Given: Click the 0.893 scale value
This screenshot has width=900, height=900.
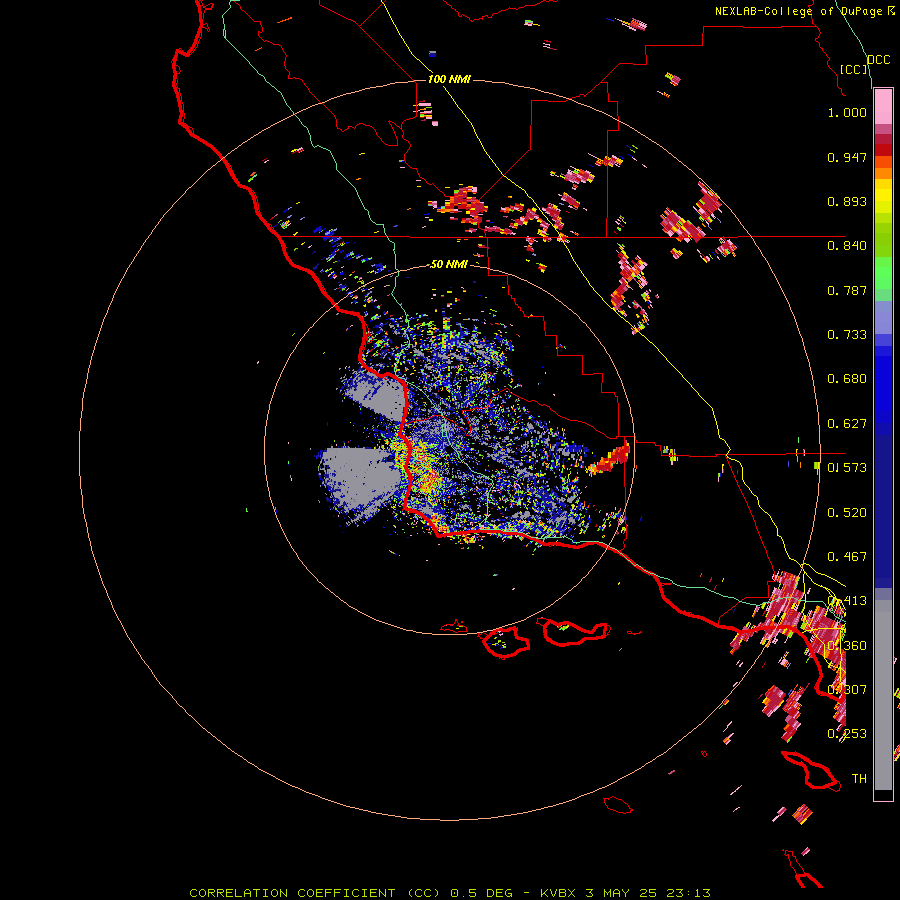Looking at the screenshot, I should tap(847, 201).
